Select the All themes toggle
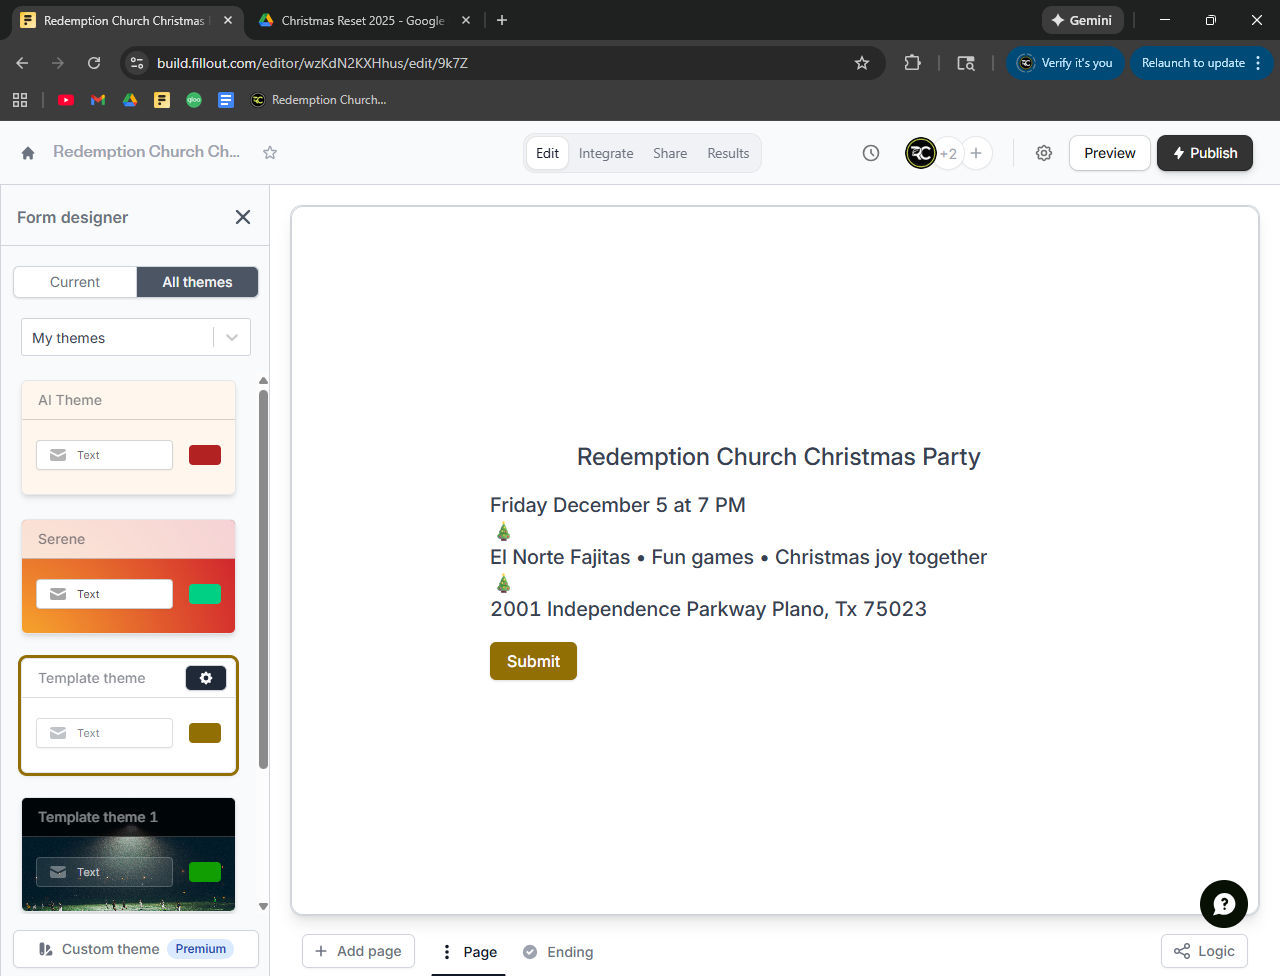 (197, 282)
